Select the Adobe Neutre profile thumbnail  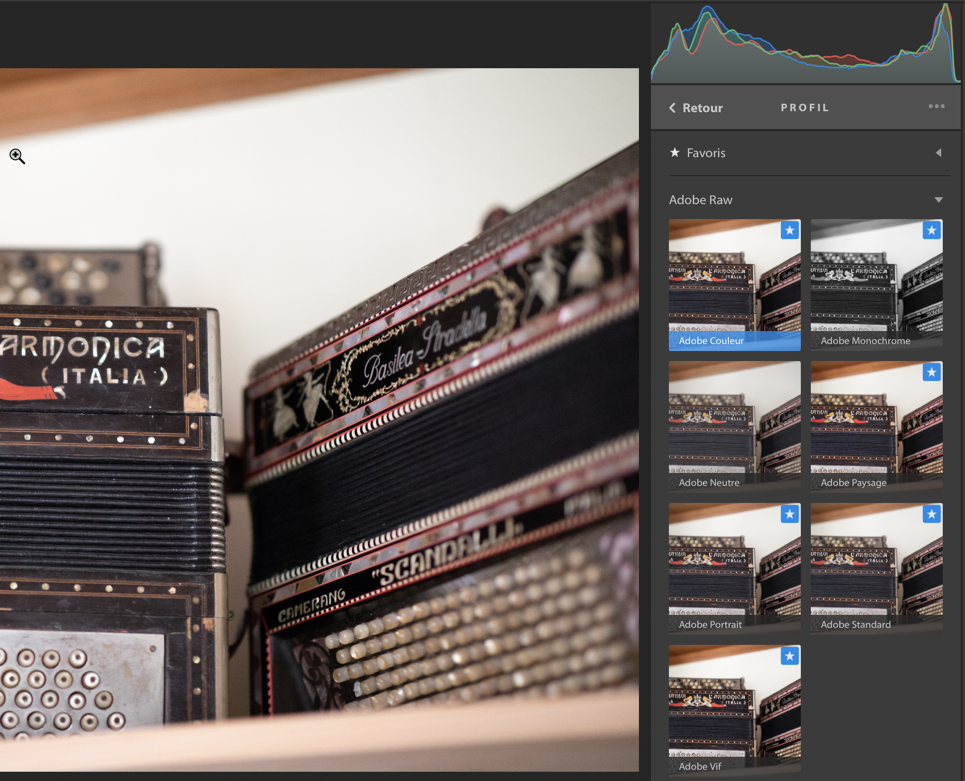734,426
